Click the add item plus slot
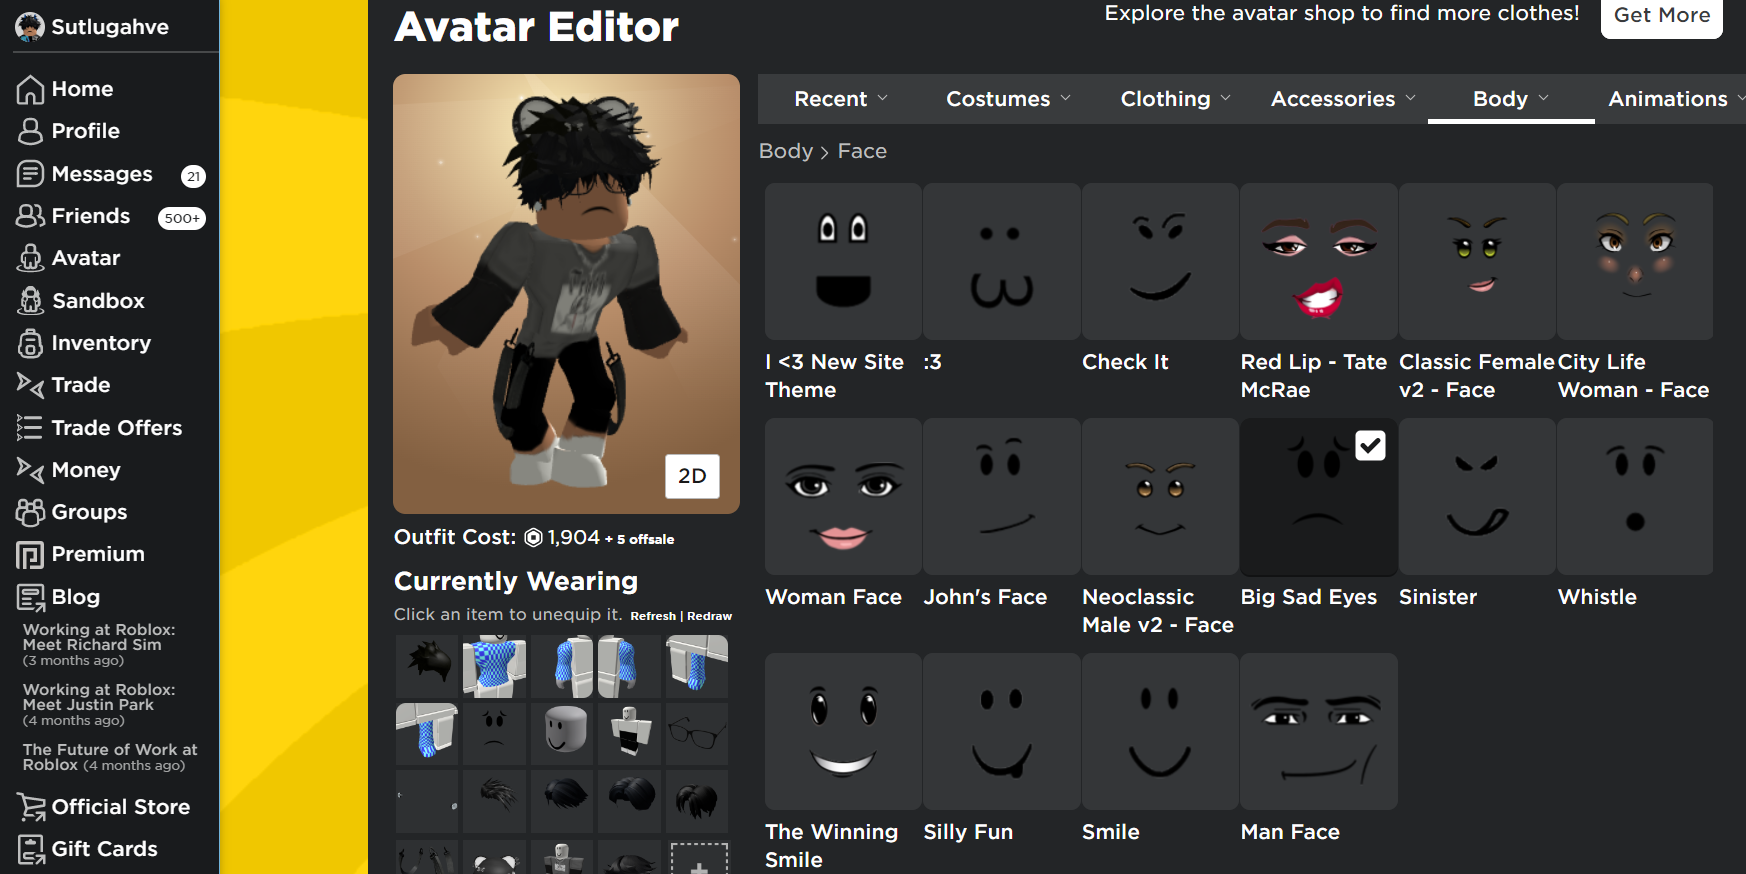 point(699,858)
